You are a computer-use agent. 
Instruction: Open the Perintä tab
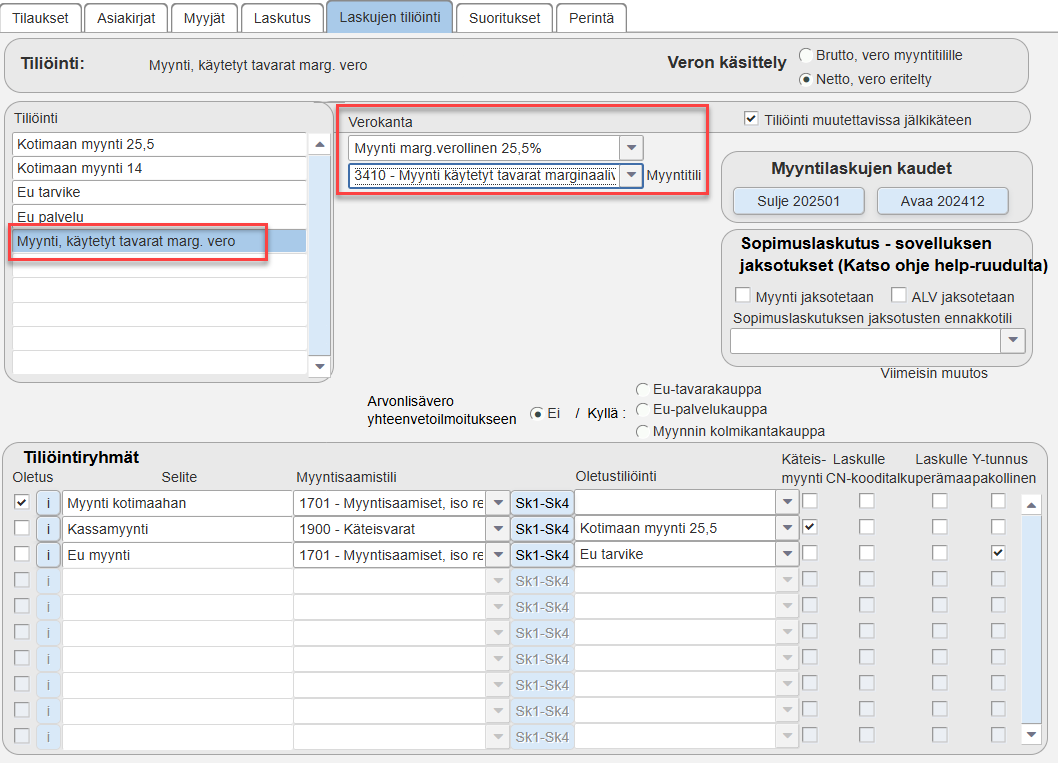pyautogui.click(x=591, y=18)
